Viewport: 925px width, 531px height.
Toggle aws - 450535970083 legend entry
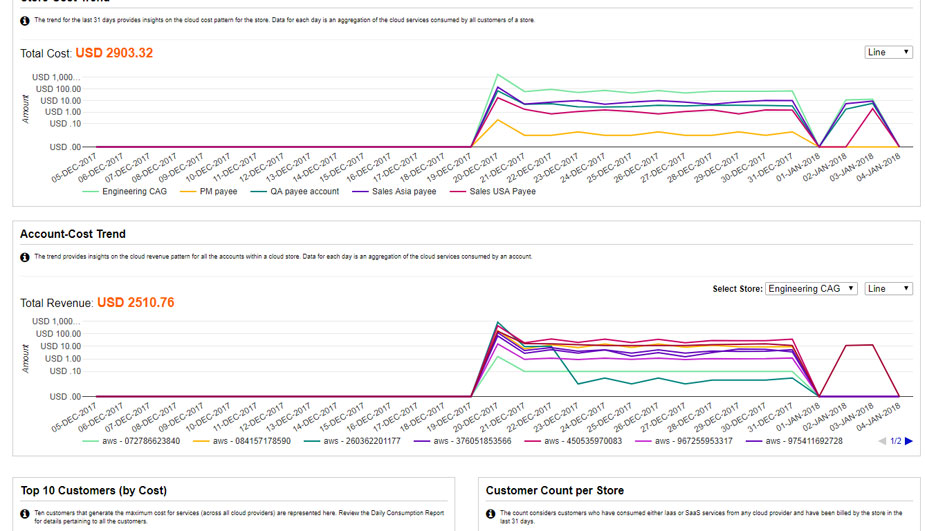(x=573, y=441)
